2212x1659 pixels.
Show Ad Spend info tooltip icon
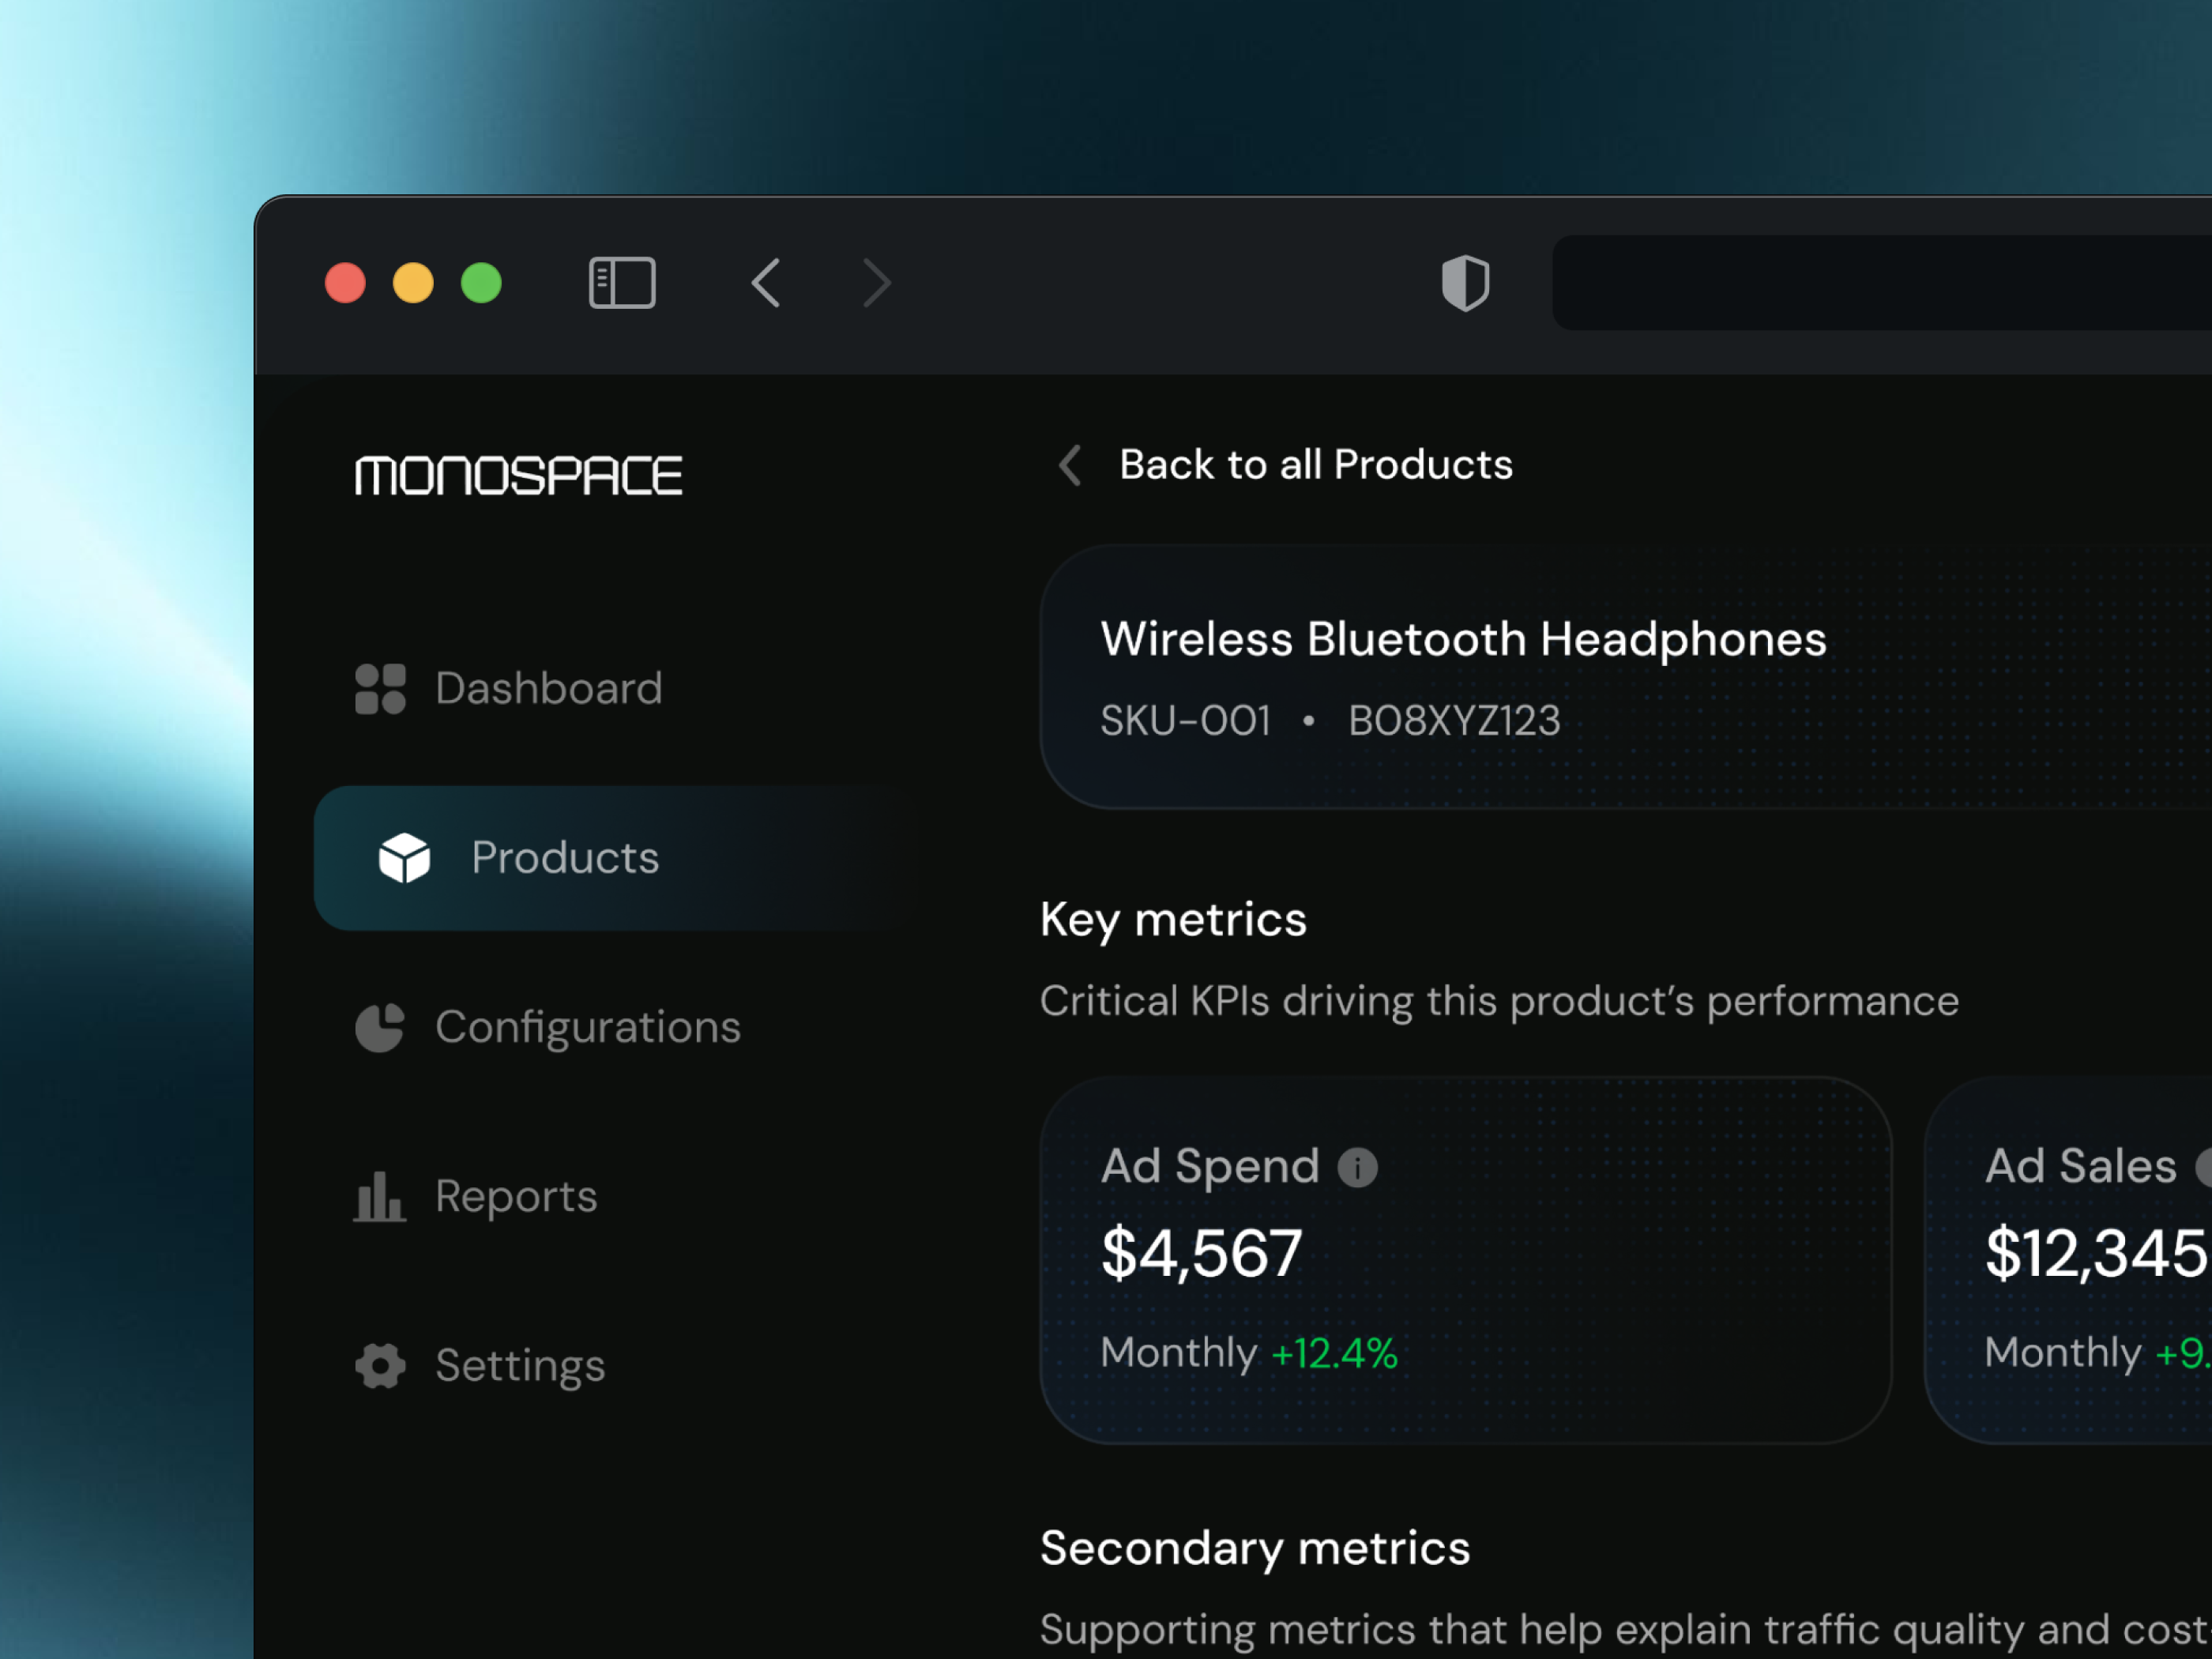(x=1357, y=1167)
